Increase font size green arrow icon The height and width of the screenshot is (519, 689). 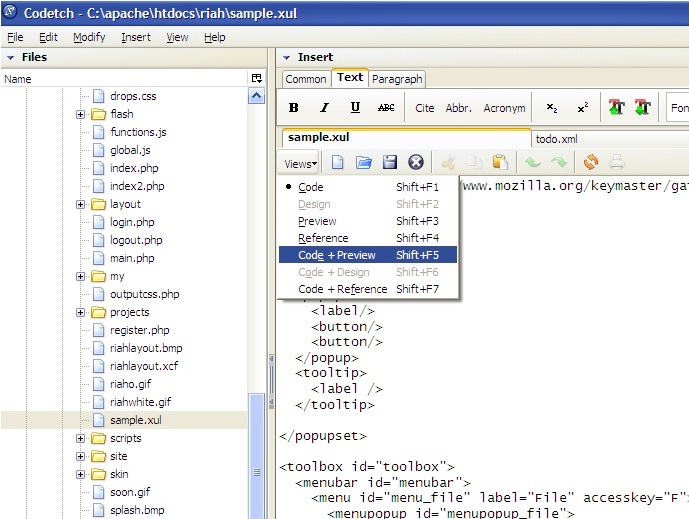click(616, 107)
